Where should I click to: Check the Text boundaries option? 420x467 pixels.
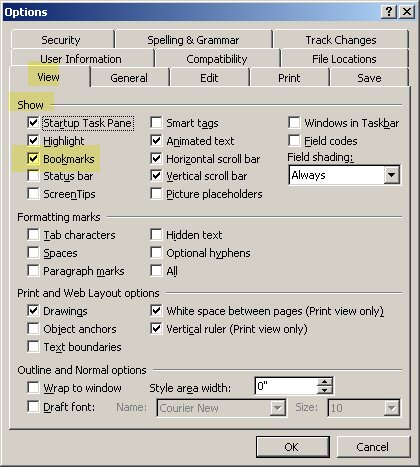33,347
